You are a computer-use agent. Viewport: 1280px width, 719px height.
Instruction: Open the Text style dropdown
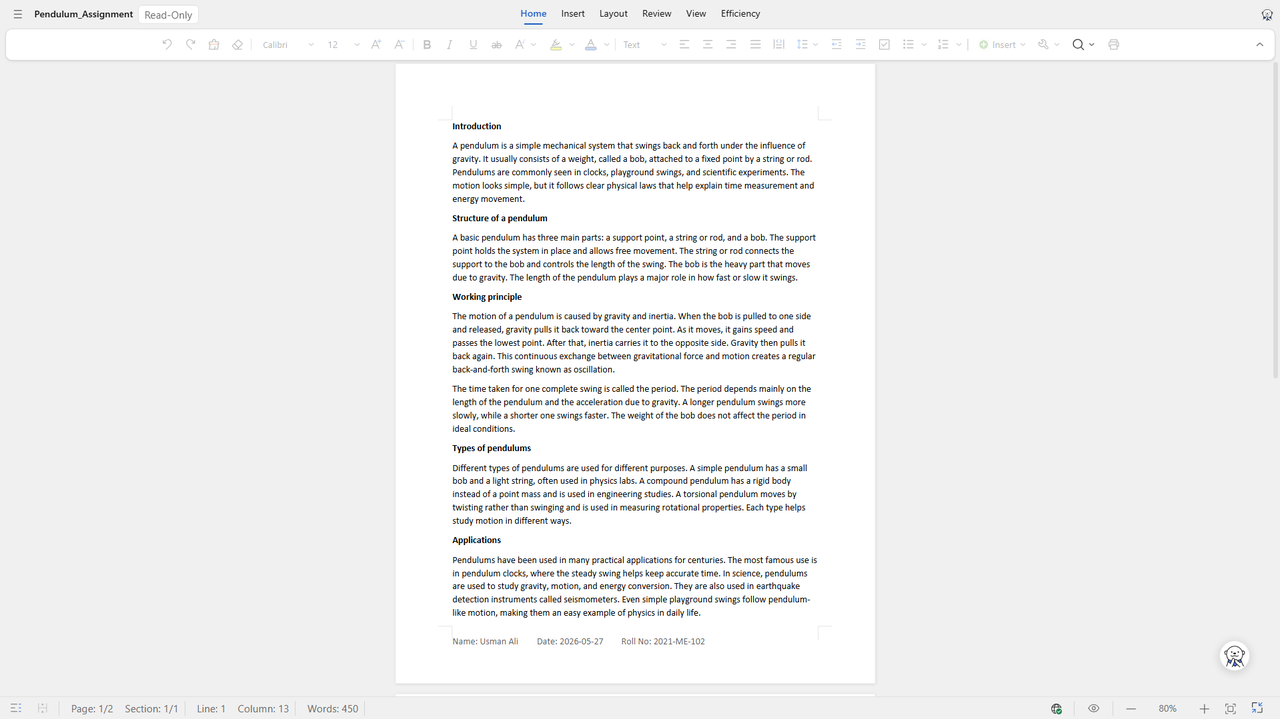coord(645,45)
